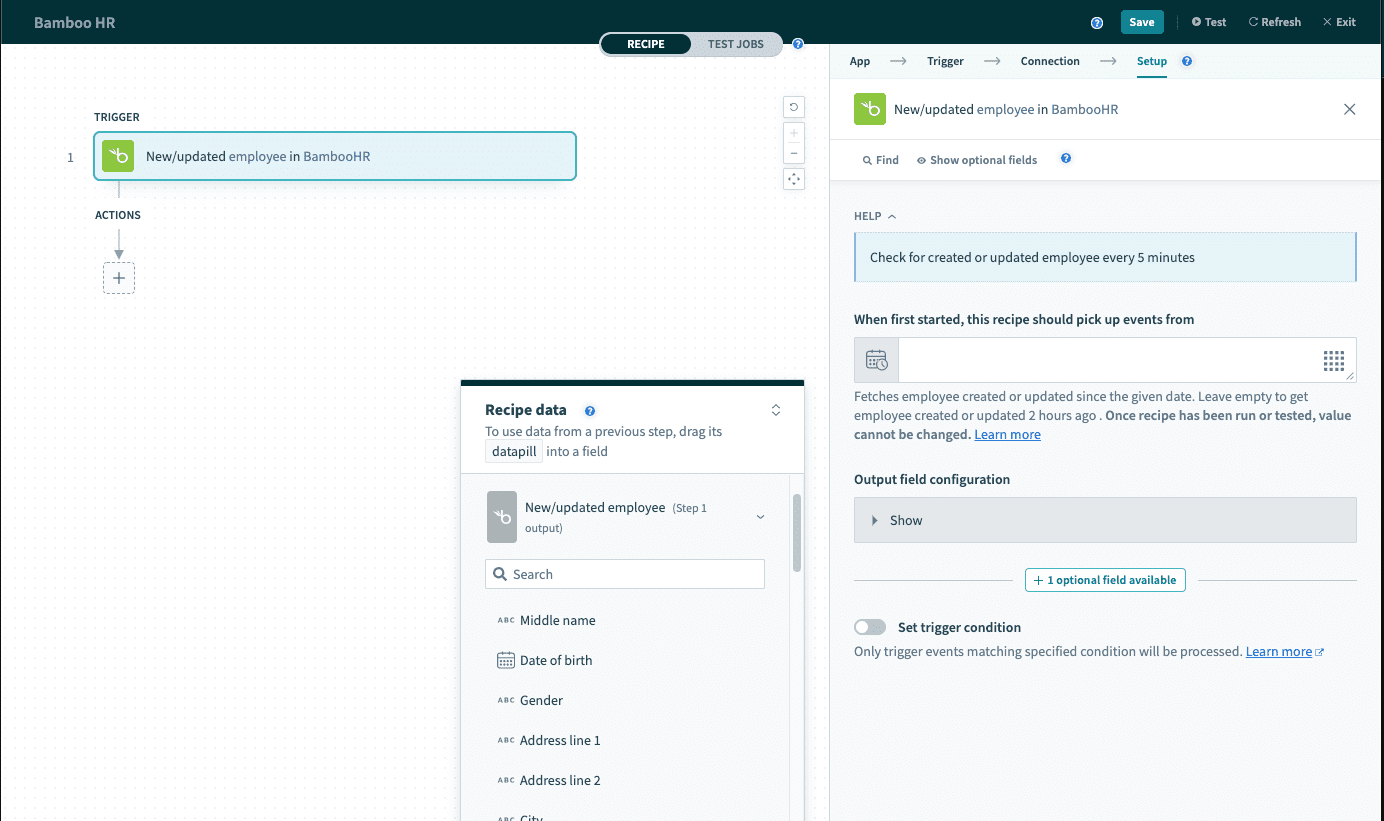Switch to the TEST JOBS view
This screenshot has height=821, width=1384.
click(735, 44)
